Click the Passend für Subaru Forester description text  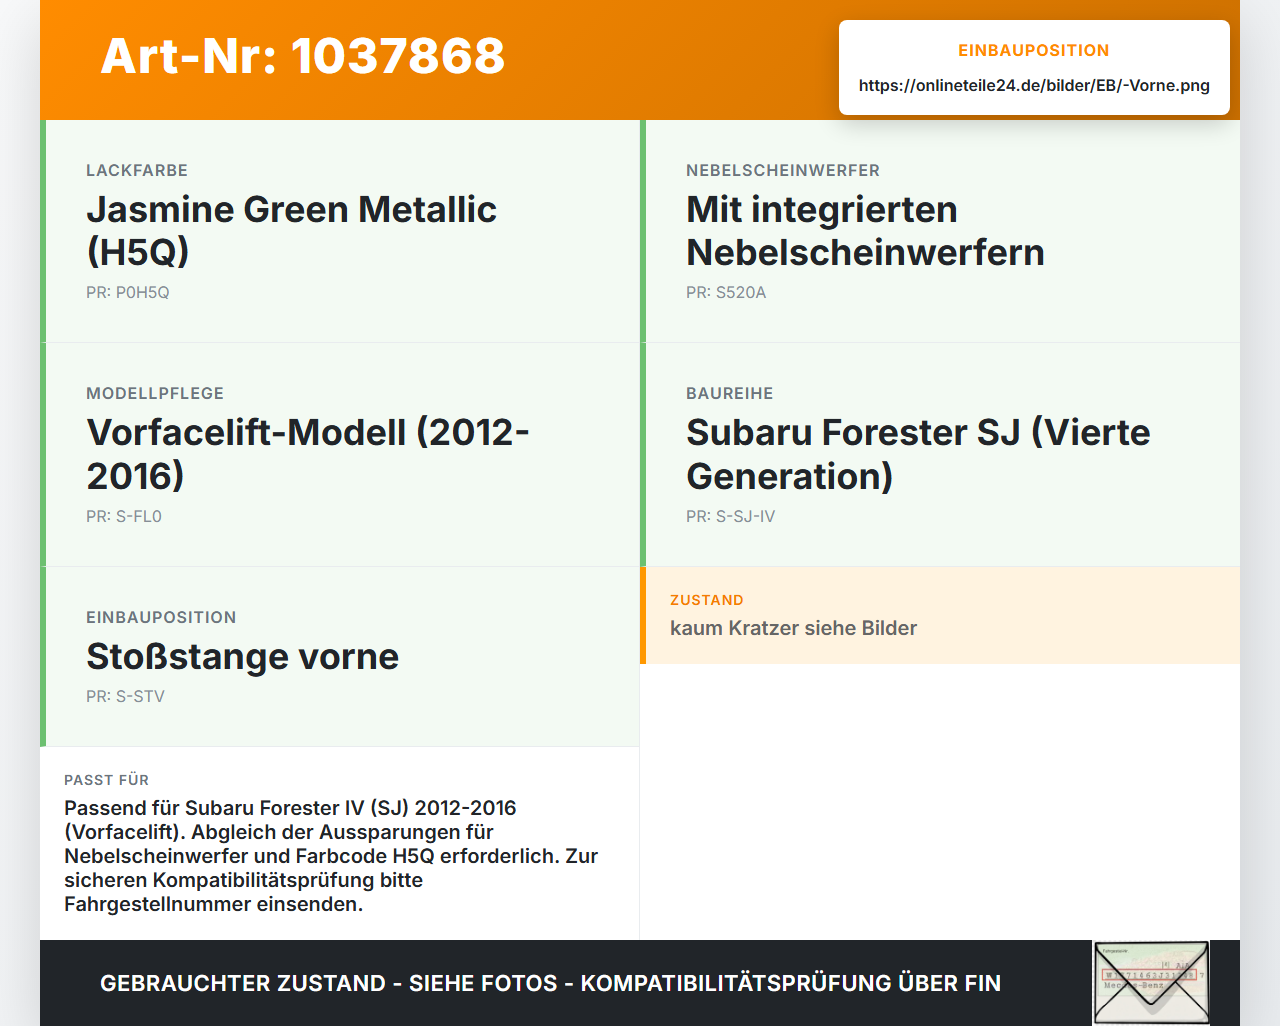331,856
